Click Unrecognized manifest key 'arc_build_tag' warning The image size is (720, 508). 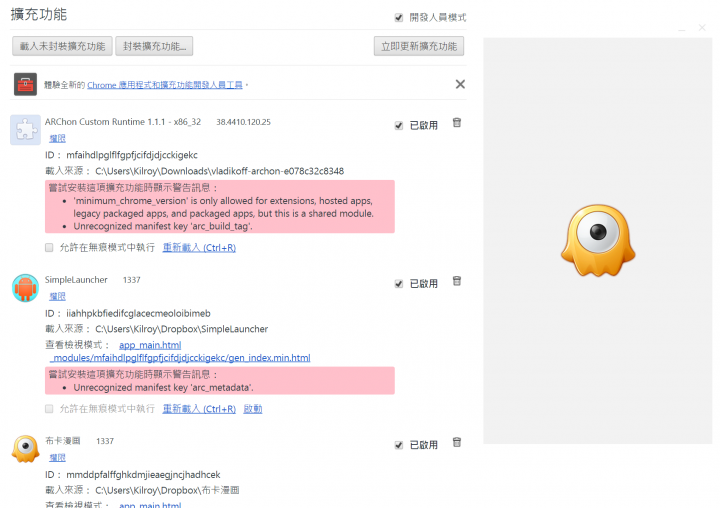click(x=163, y=226)
